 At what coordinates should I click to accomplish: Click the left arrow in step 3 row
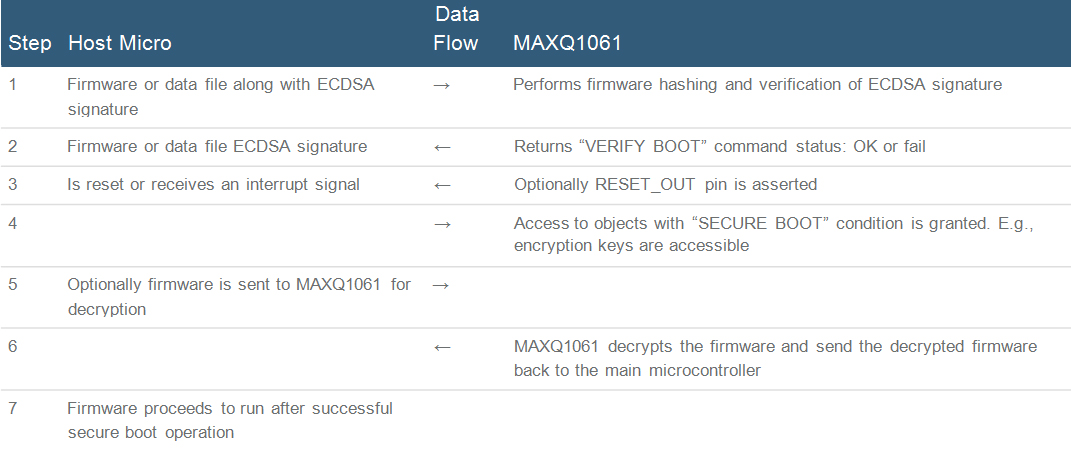tap(442, 185)
